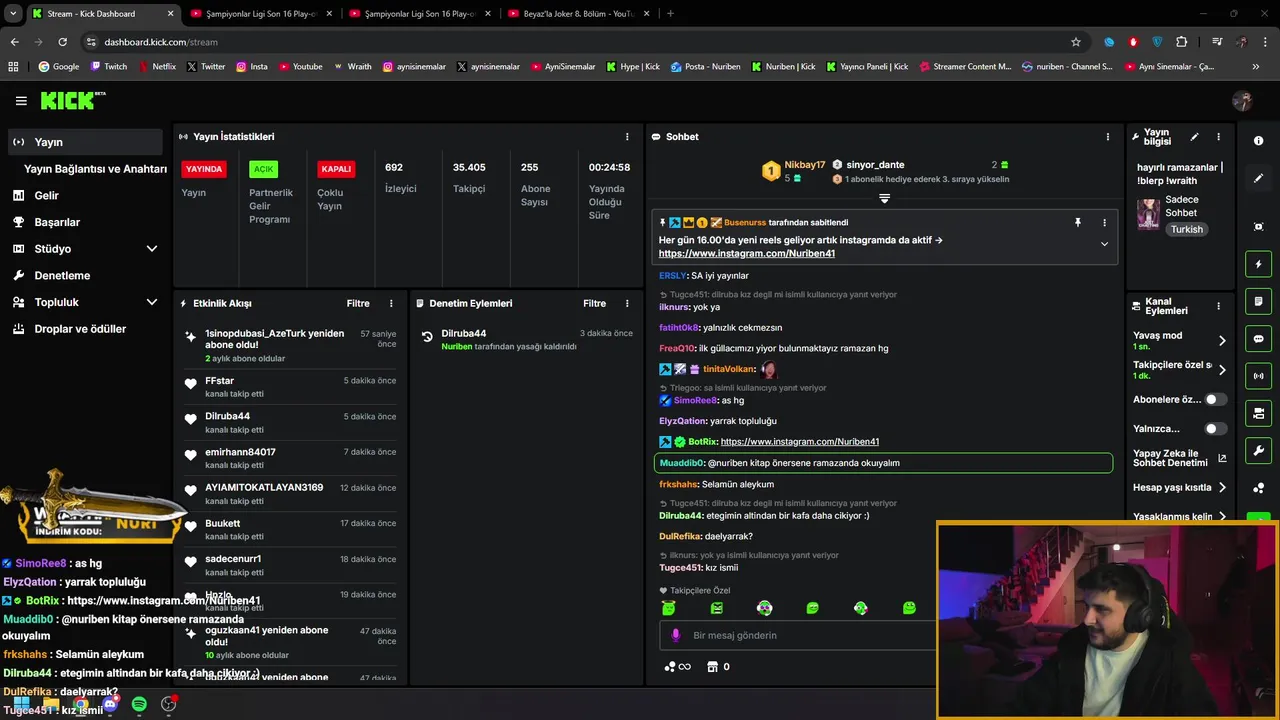
Task: Reload the browser page
Action: pos(62,42)
